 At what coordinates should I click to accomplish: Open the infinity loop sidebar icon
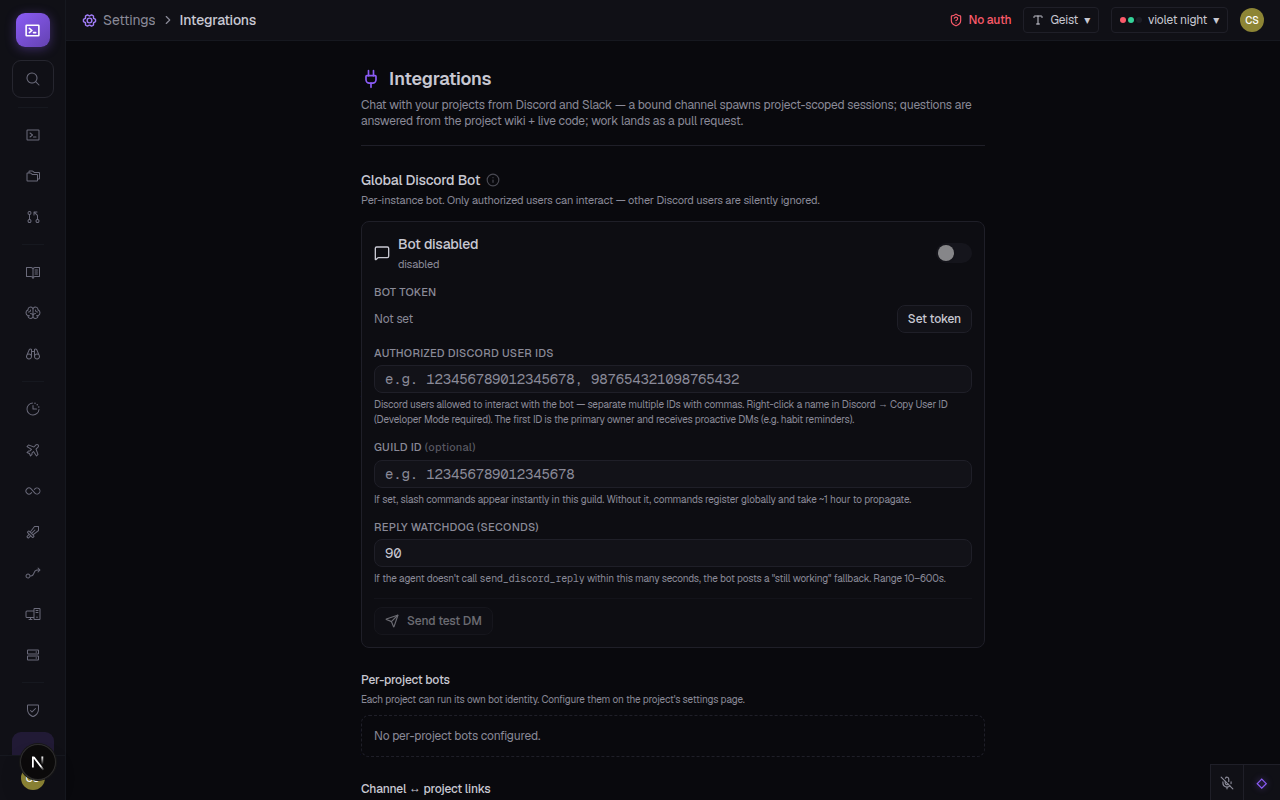33,491
